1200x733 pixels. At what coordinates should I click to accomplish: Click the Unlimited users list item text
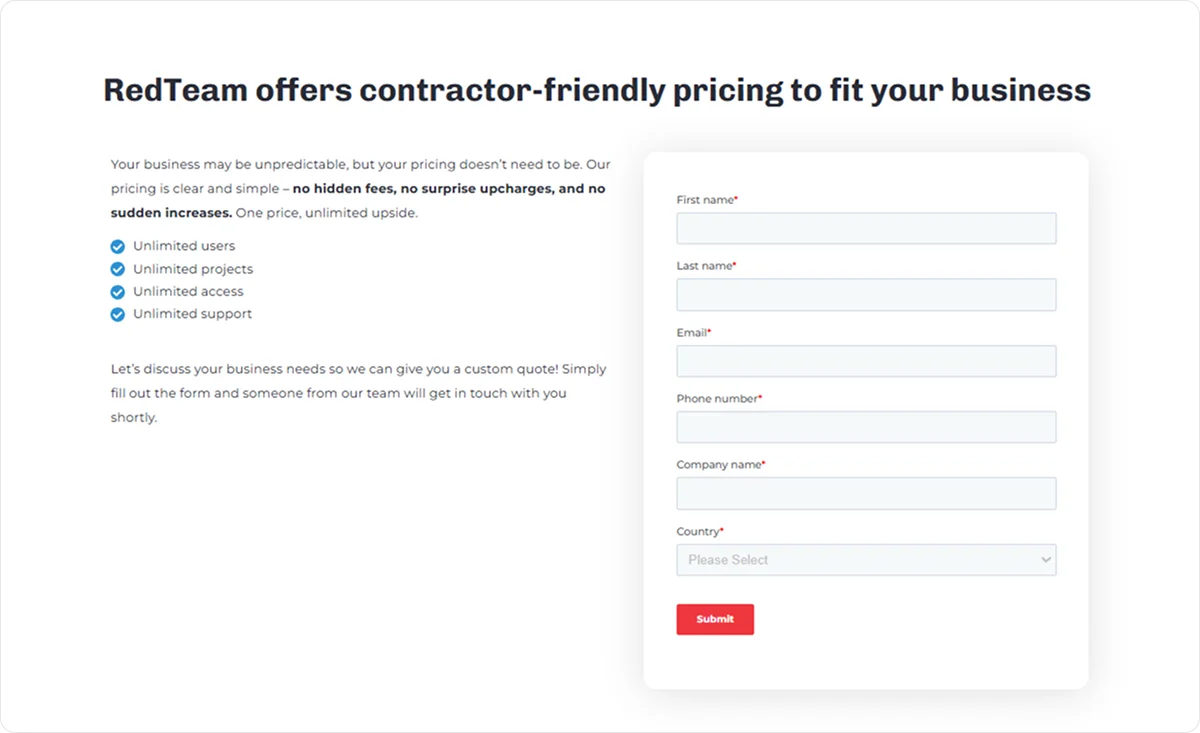coord(183,245)
